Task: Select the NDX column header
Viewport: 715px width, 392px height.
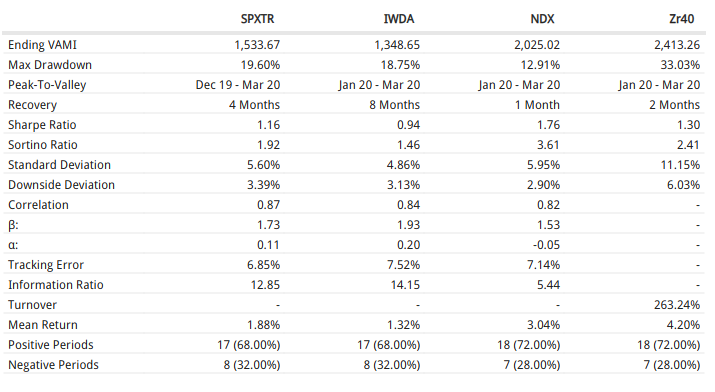Action: 542,19
